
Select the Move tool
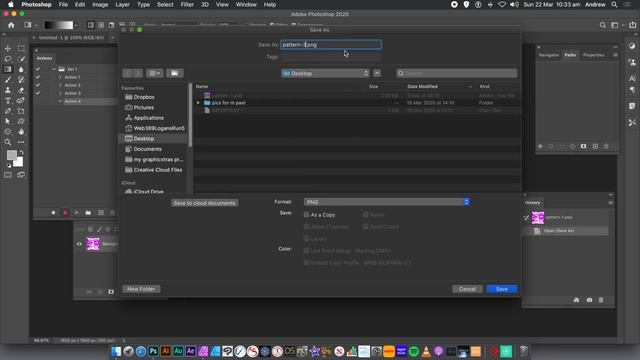pyautogui.click(x=8, y=48)
